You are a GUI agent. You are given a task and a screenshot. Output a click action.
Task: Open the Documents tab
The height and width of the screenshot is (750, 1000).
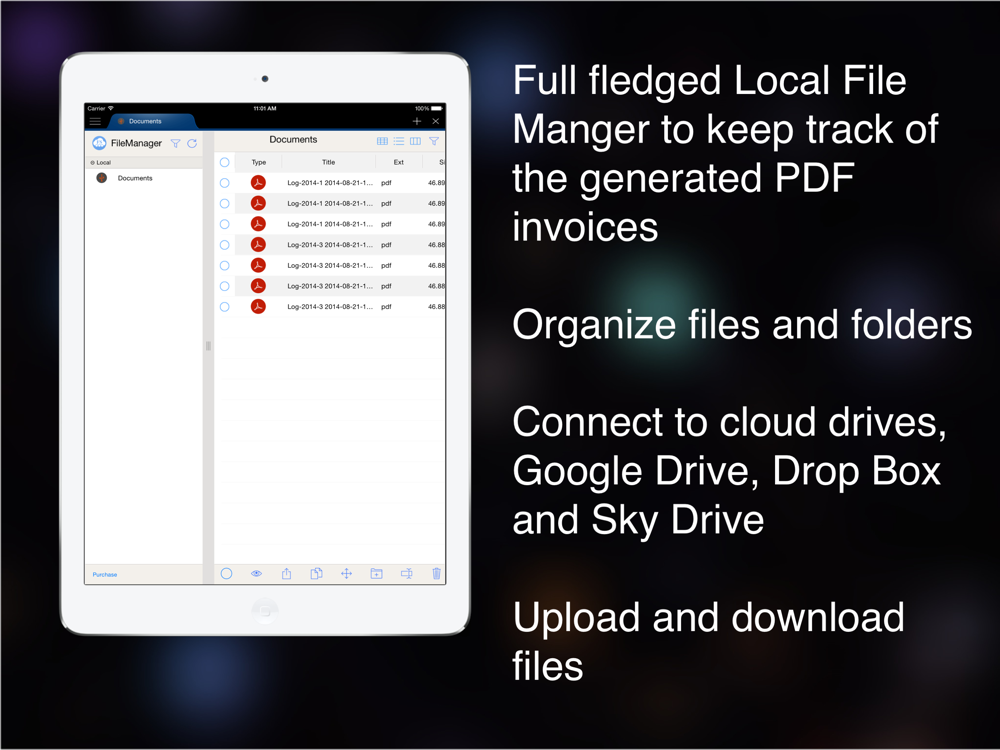click(x=145, y=121)
